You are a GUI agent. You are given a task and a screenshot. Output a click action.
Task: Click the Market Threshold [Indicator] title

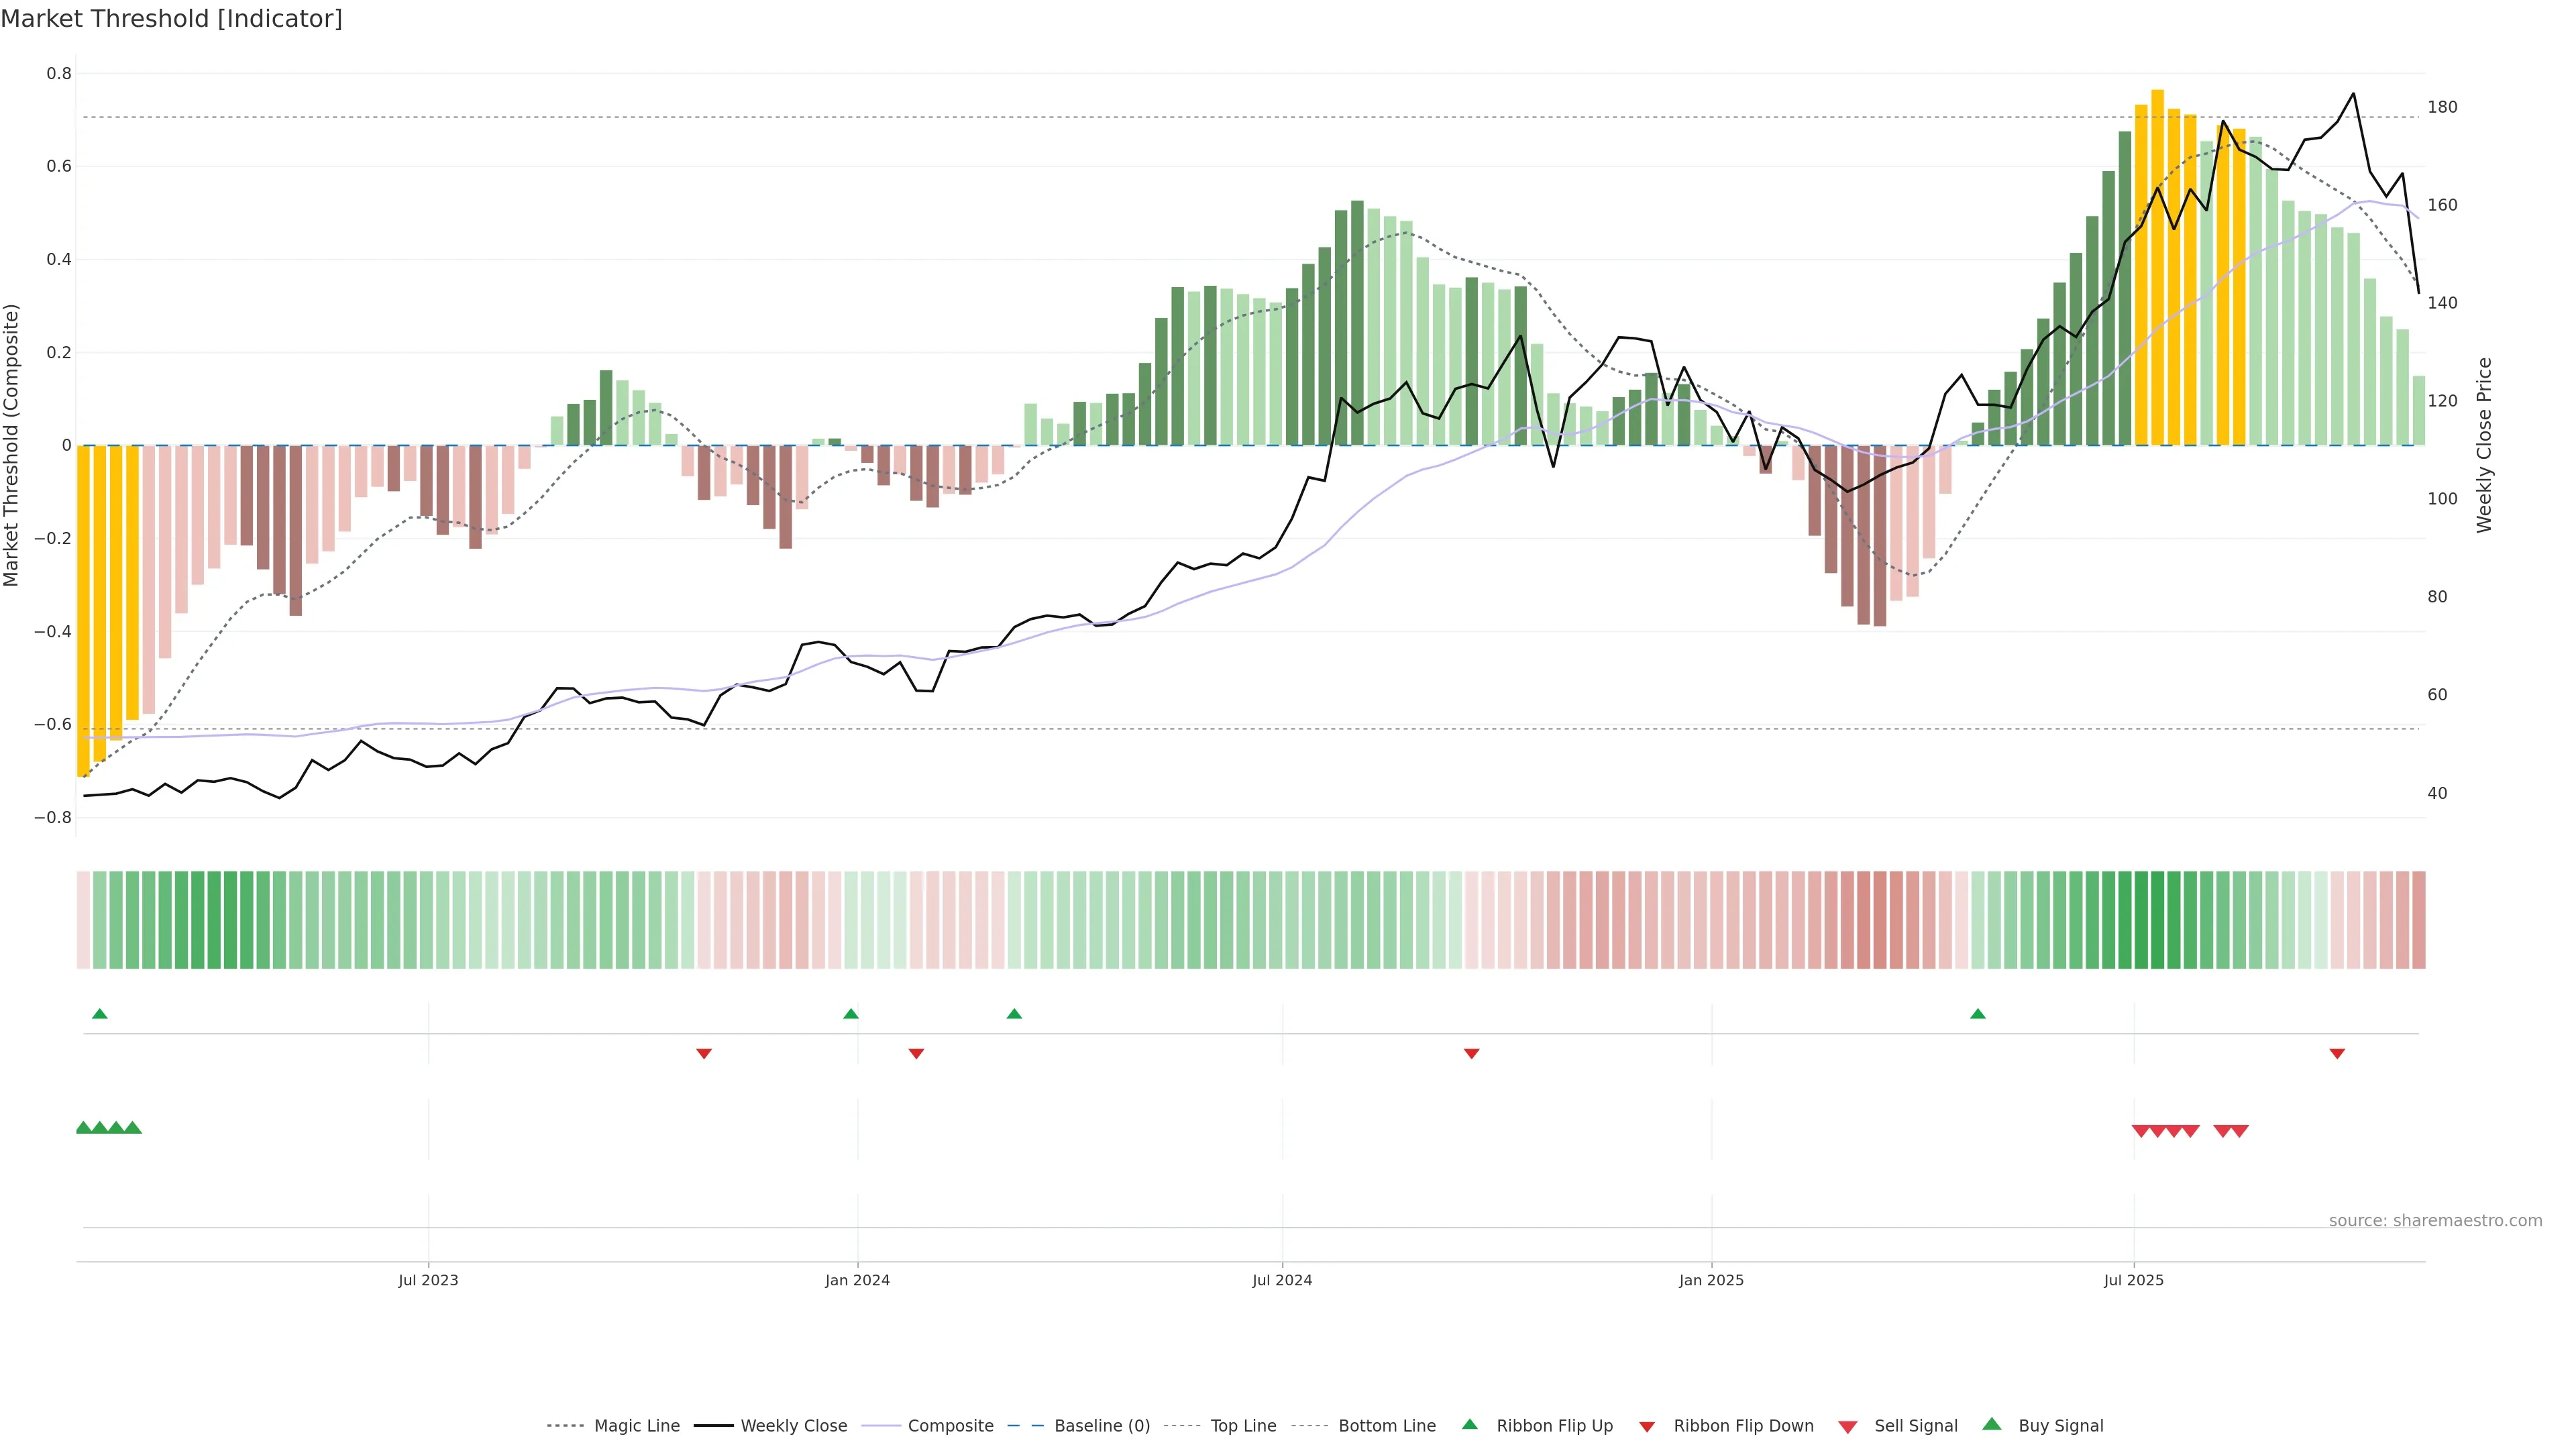pyautogui.click(x=171, y=19)
